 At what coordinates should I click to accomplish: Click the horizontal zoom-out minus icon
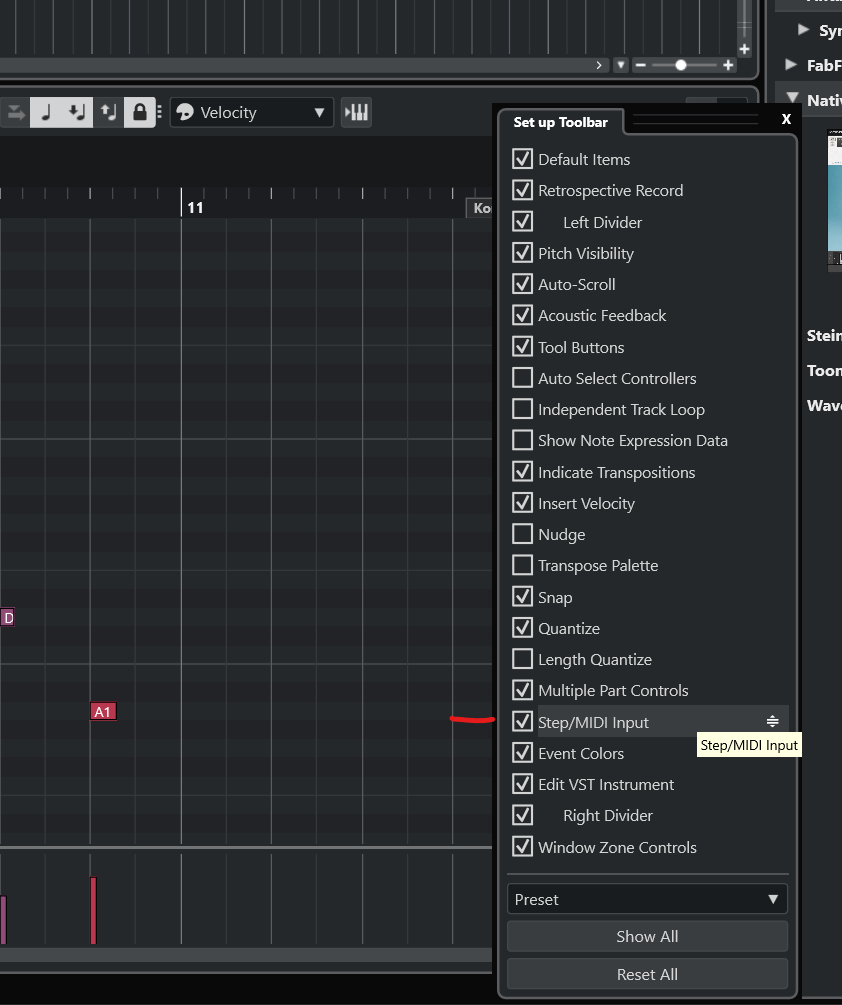641,65
